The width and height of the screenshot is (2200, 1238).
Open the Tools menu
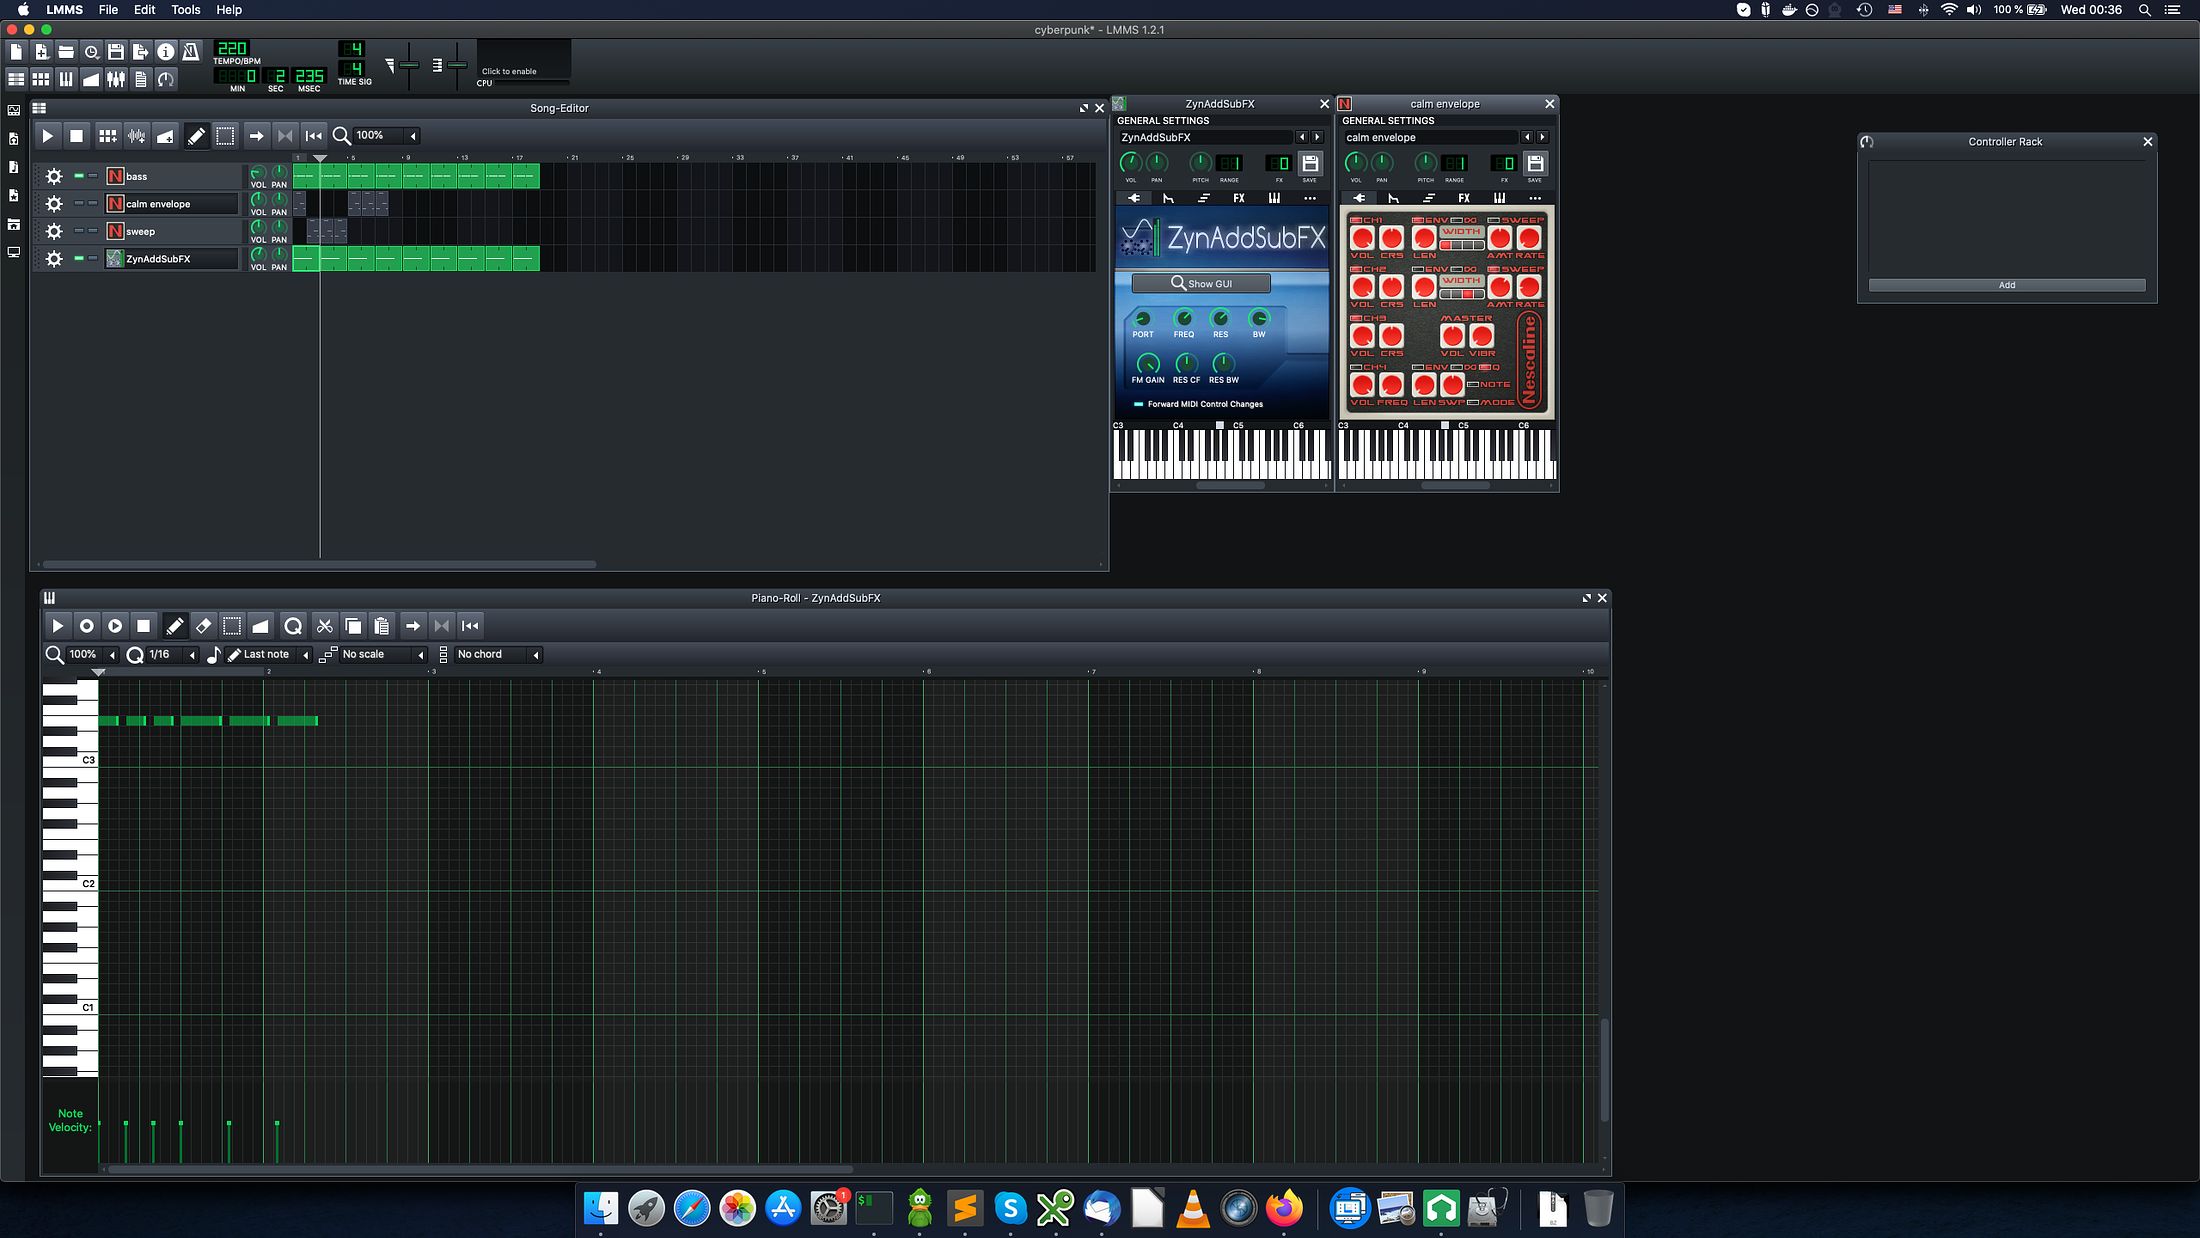185,10
